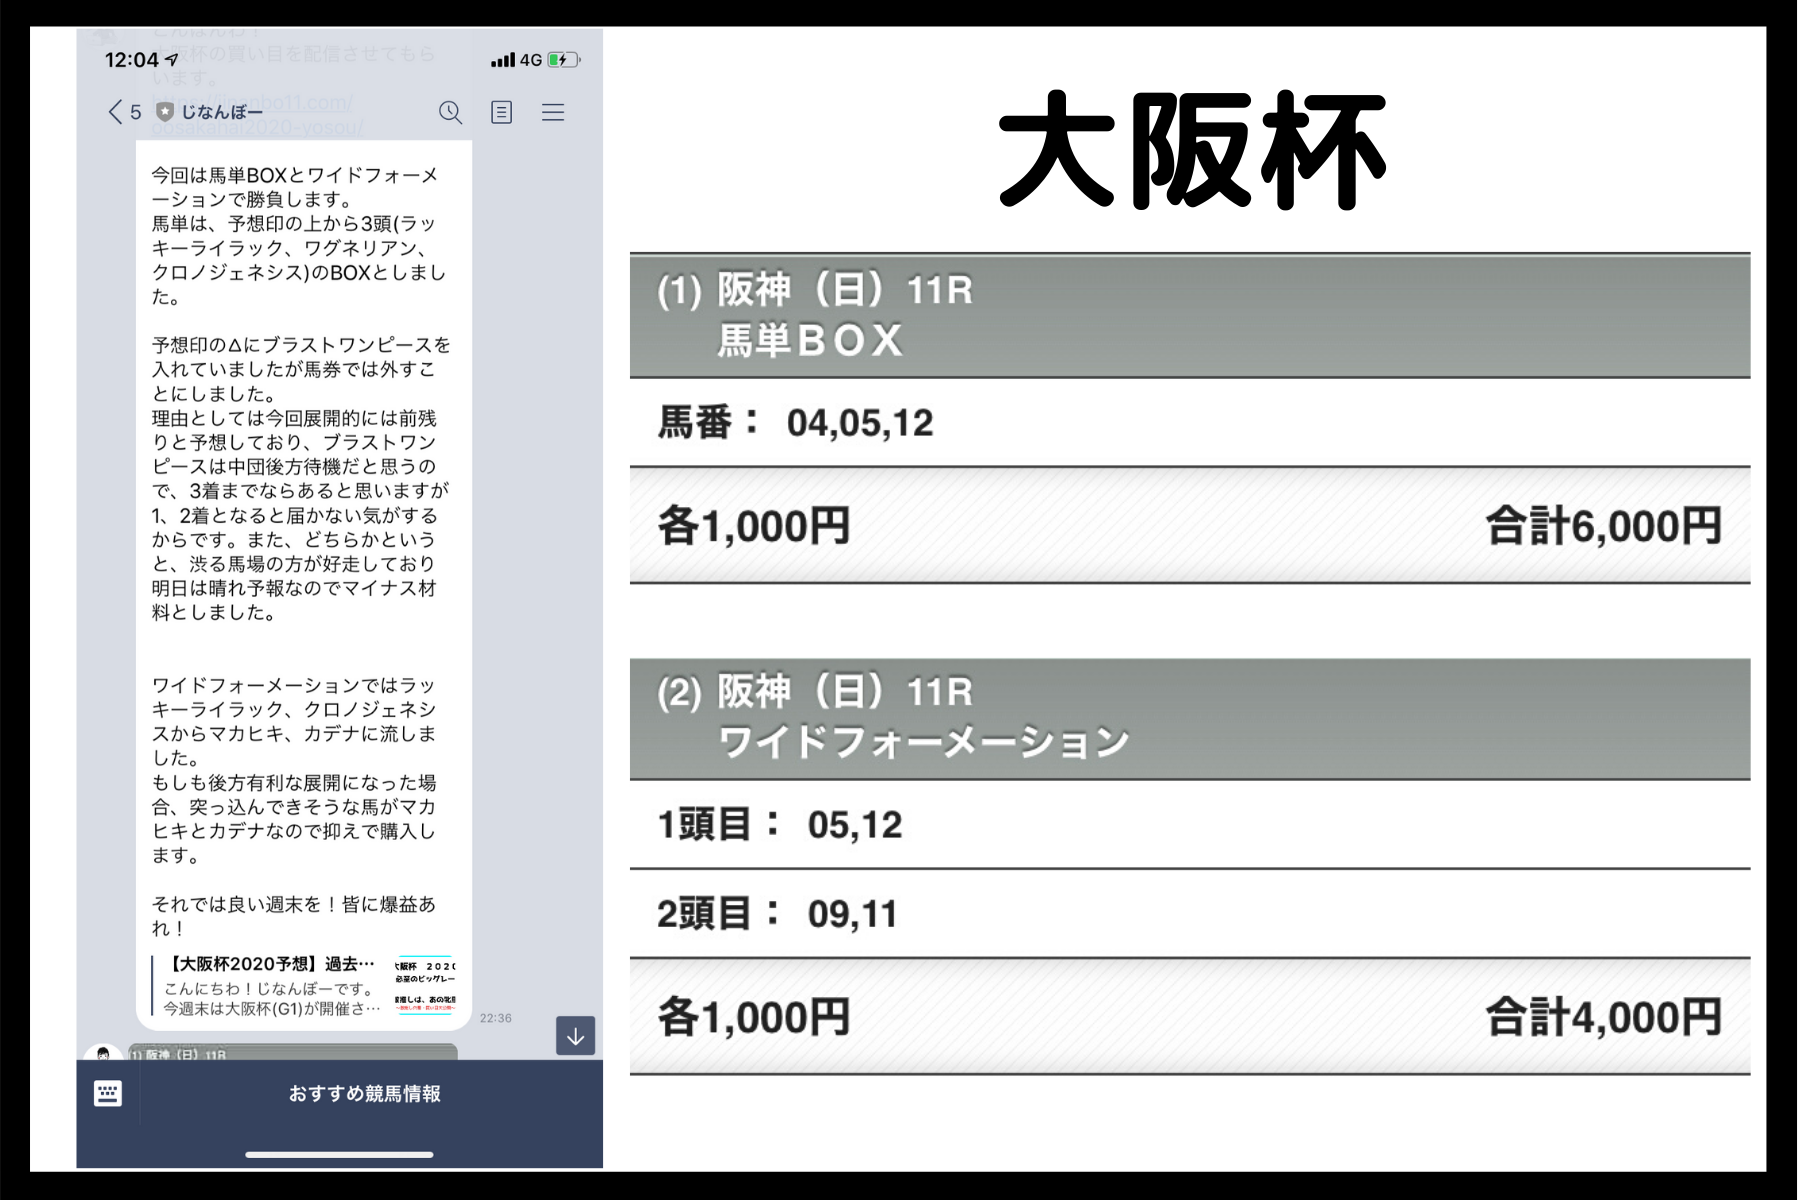Viewport: 1800px width, 1200px height.
Task: Select the (2) ワイドフォーメーション header
Action: pos(1190,718)
